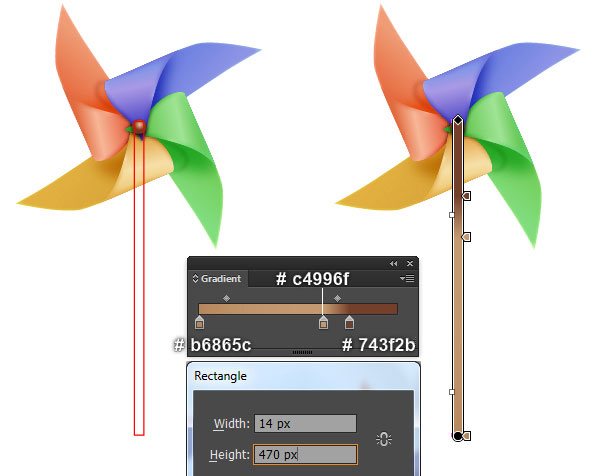The image size is (600, 476).
Task: Cycle Gradient panel views via tab arrows
Action: [195, 279]
